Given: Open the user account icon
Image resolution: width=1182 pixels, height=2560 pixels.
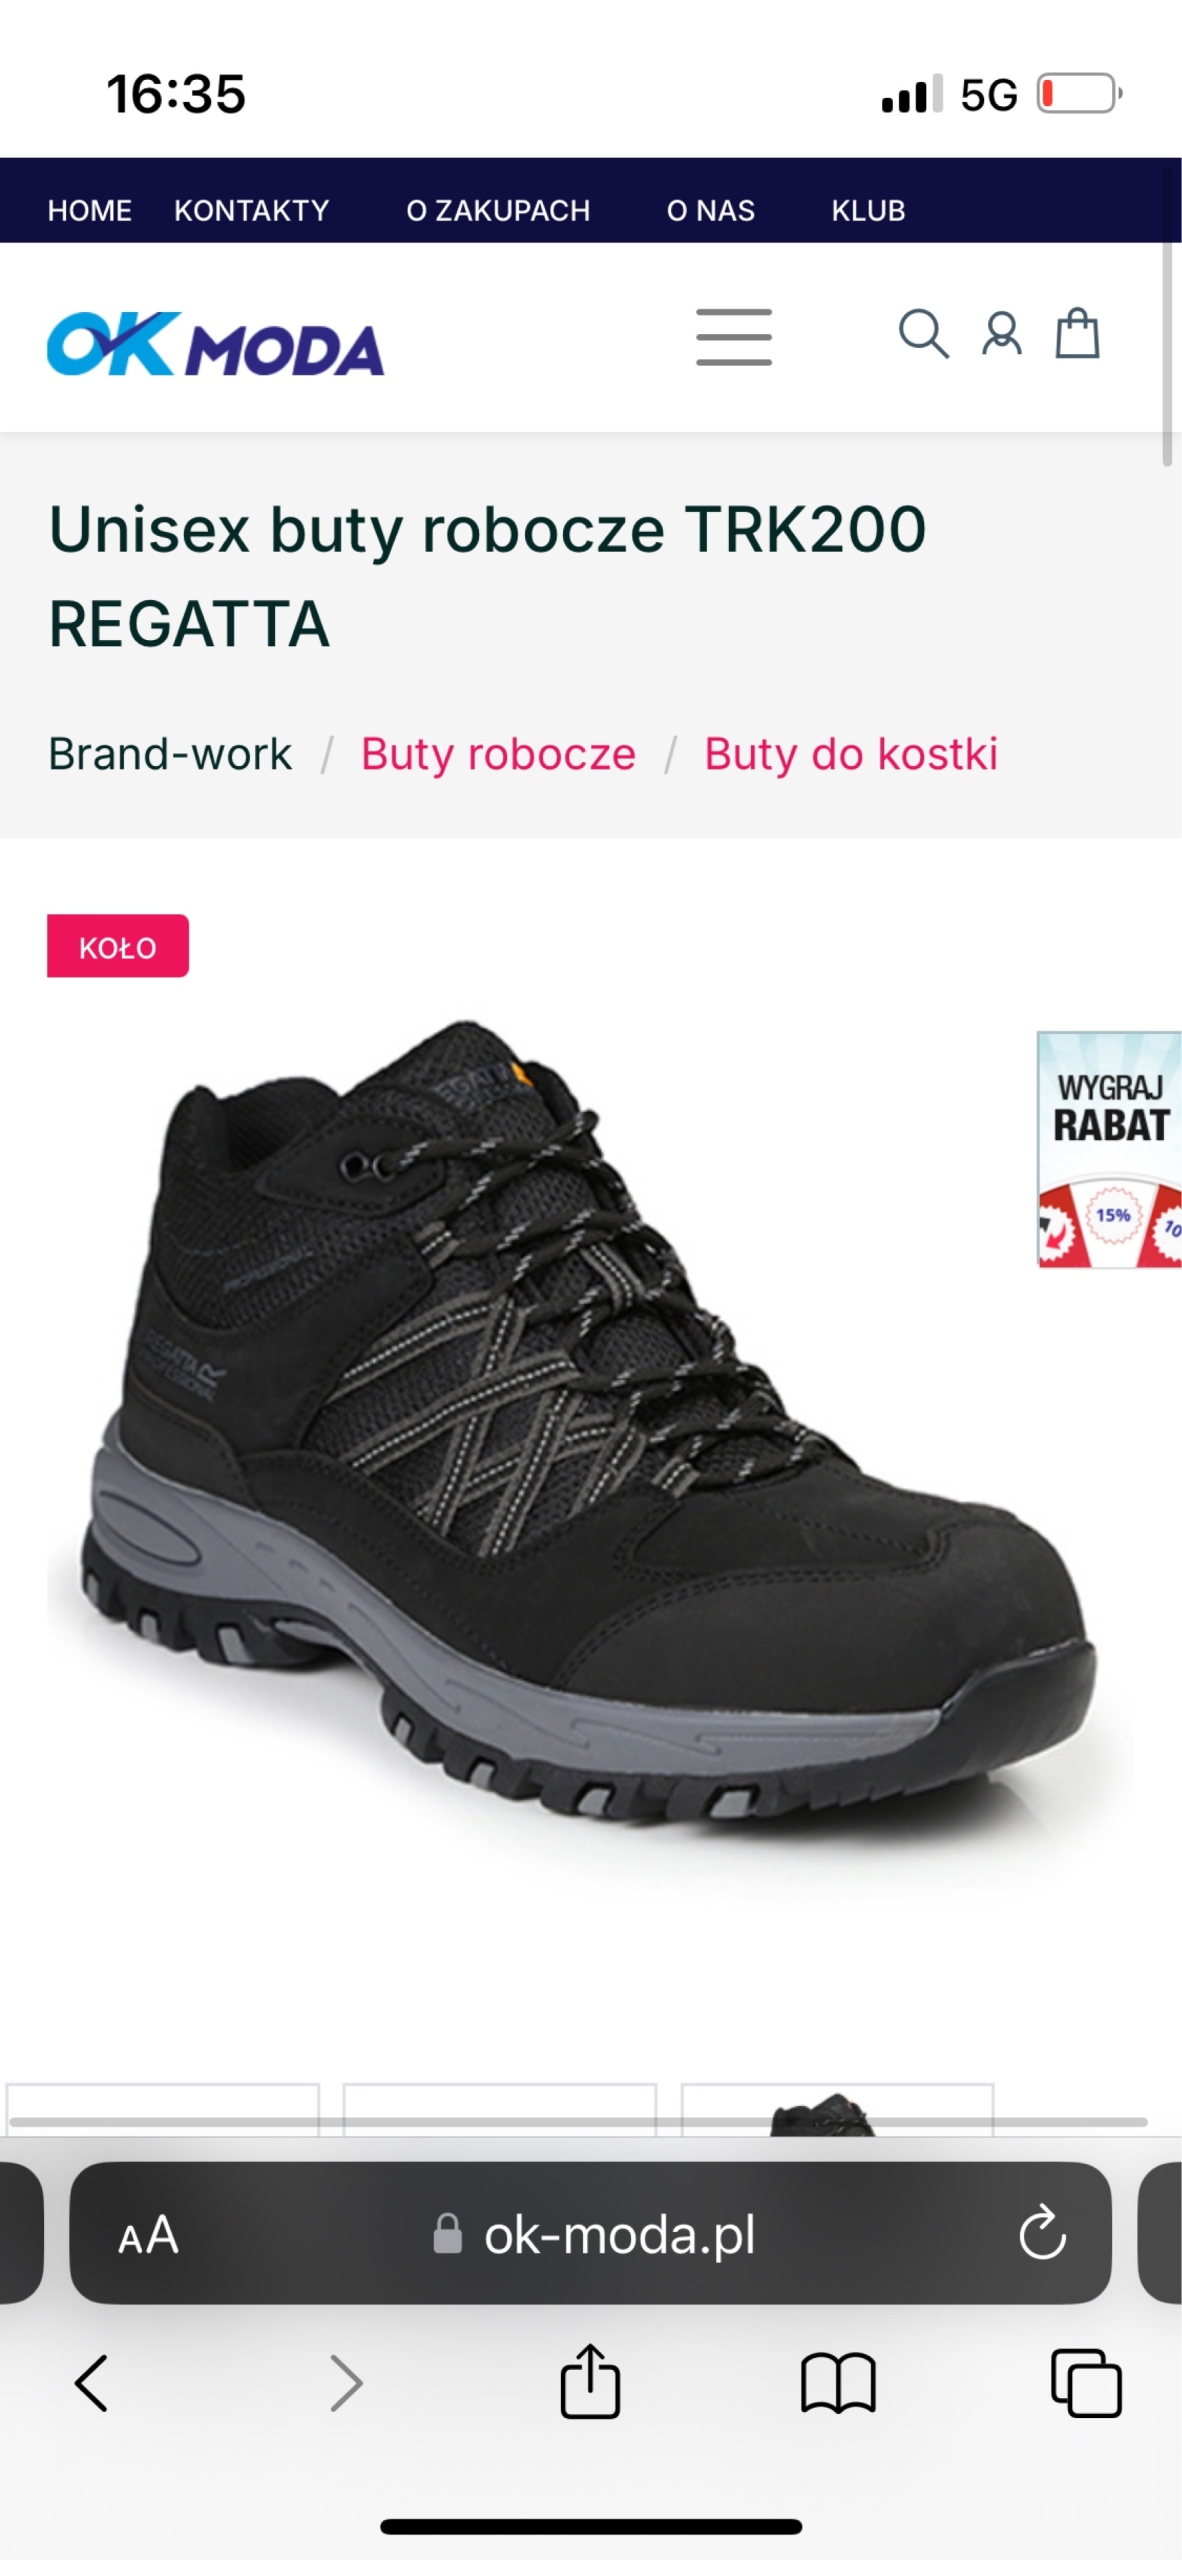Looking at the screenshot, I should tap(1001, 334).
